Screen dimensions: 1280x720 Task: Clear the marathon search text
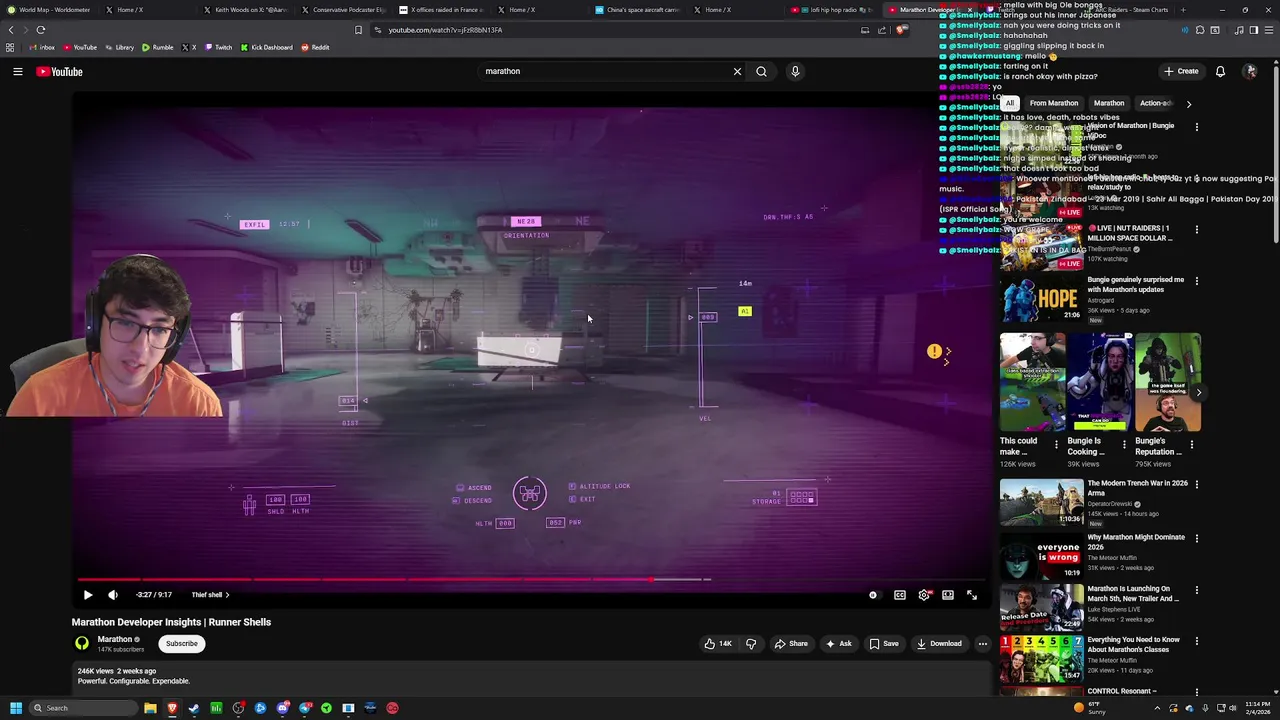point(737,71)
